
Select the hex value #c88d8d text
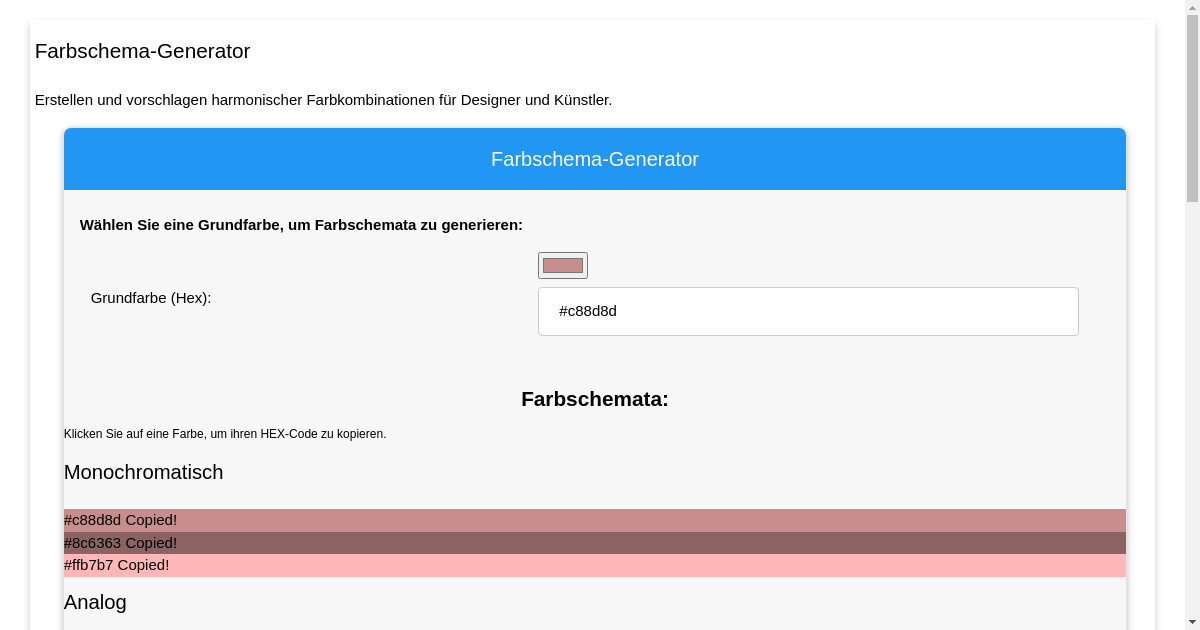[x=587, y=311]
